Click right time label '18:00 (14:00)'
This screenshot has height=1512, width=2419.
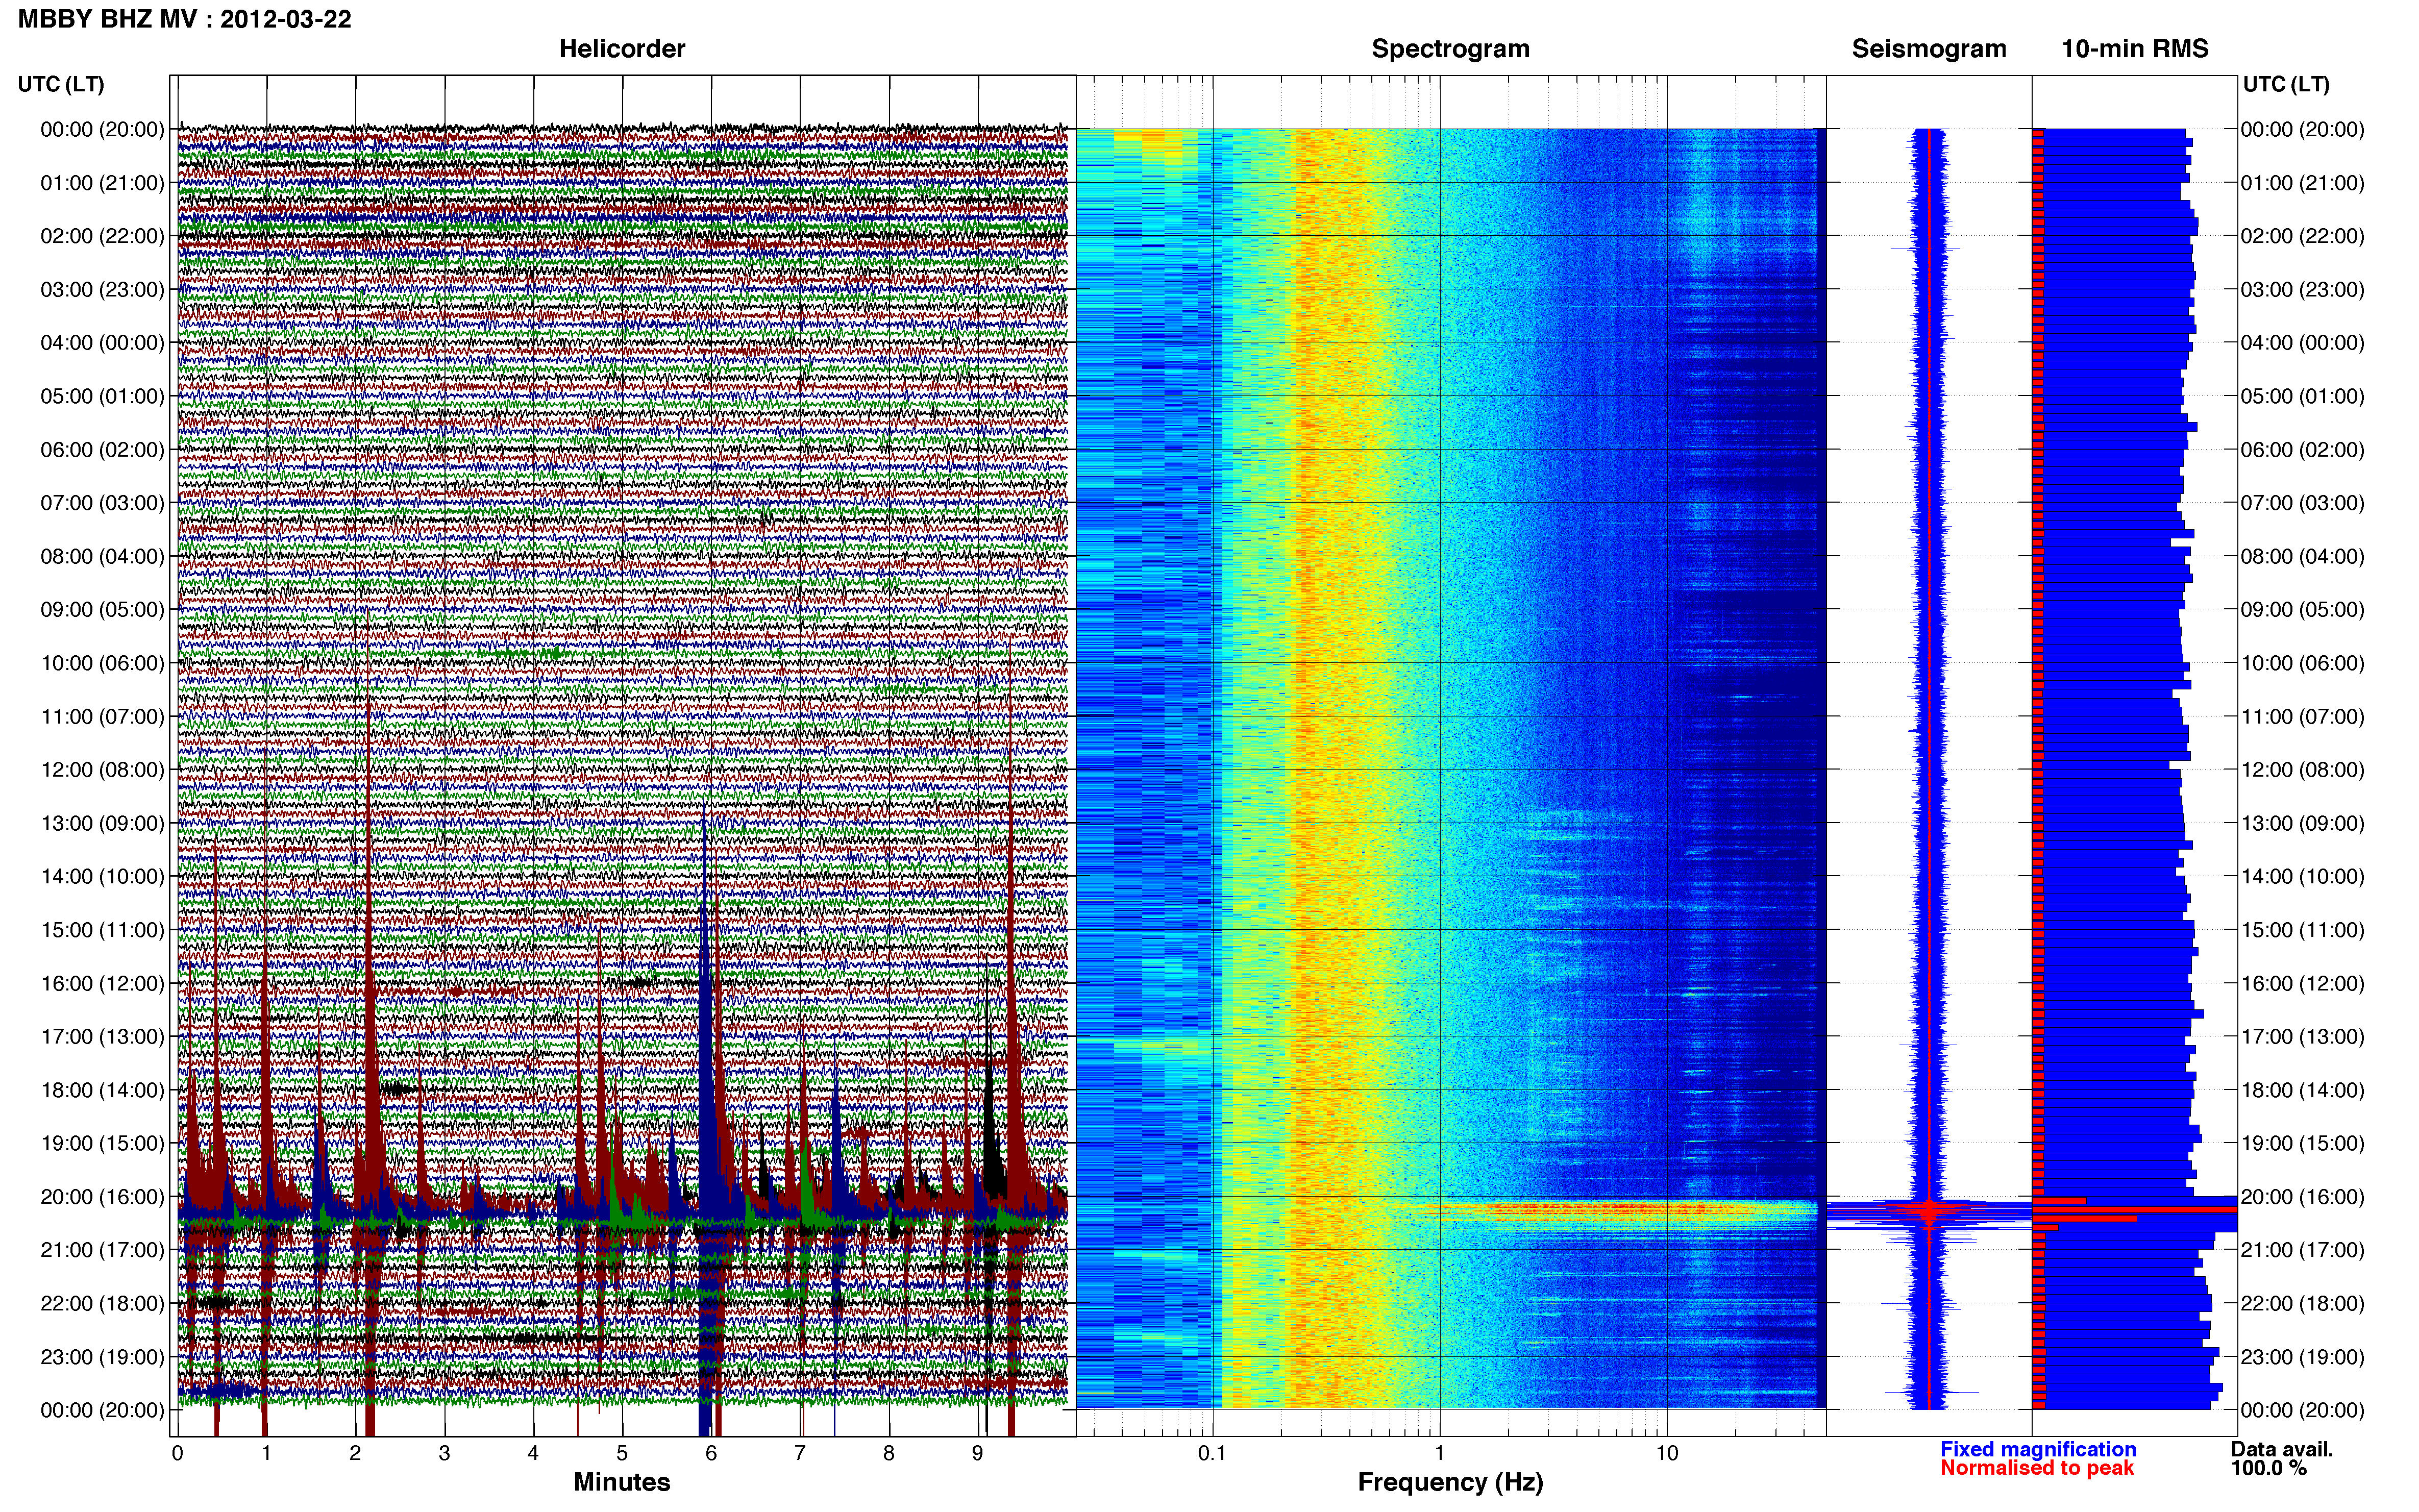2302,1090
